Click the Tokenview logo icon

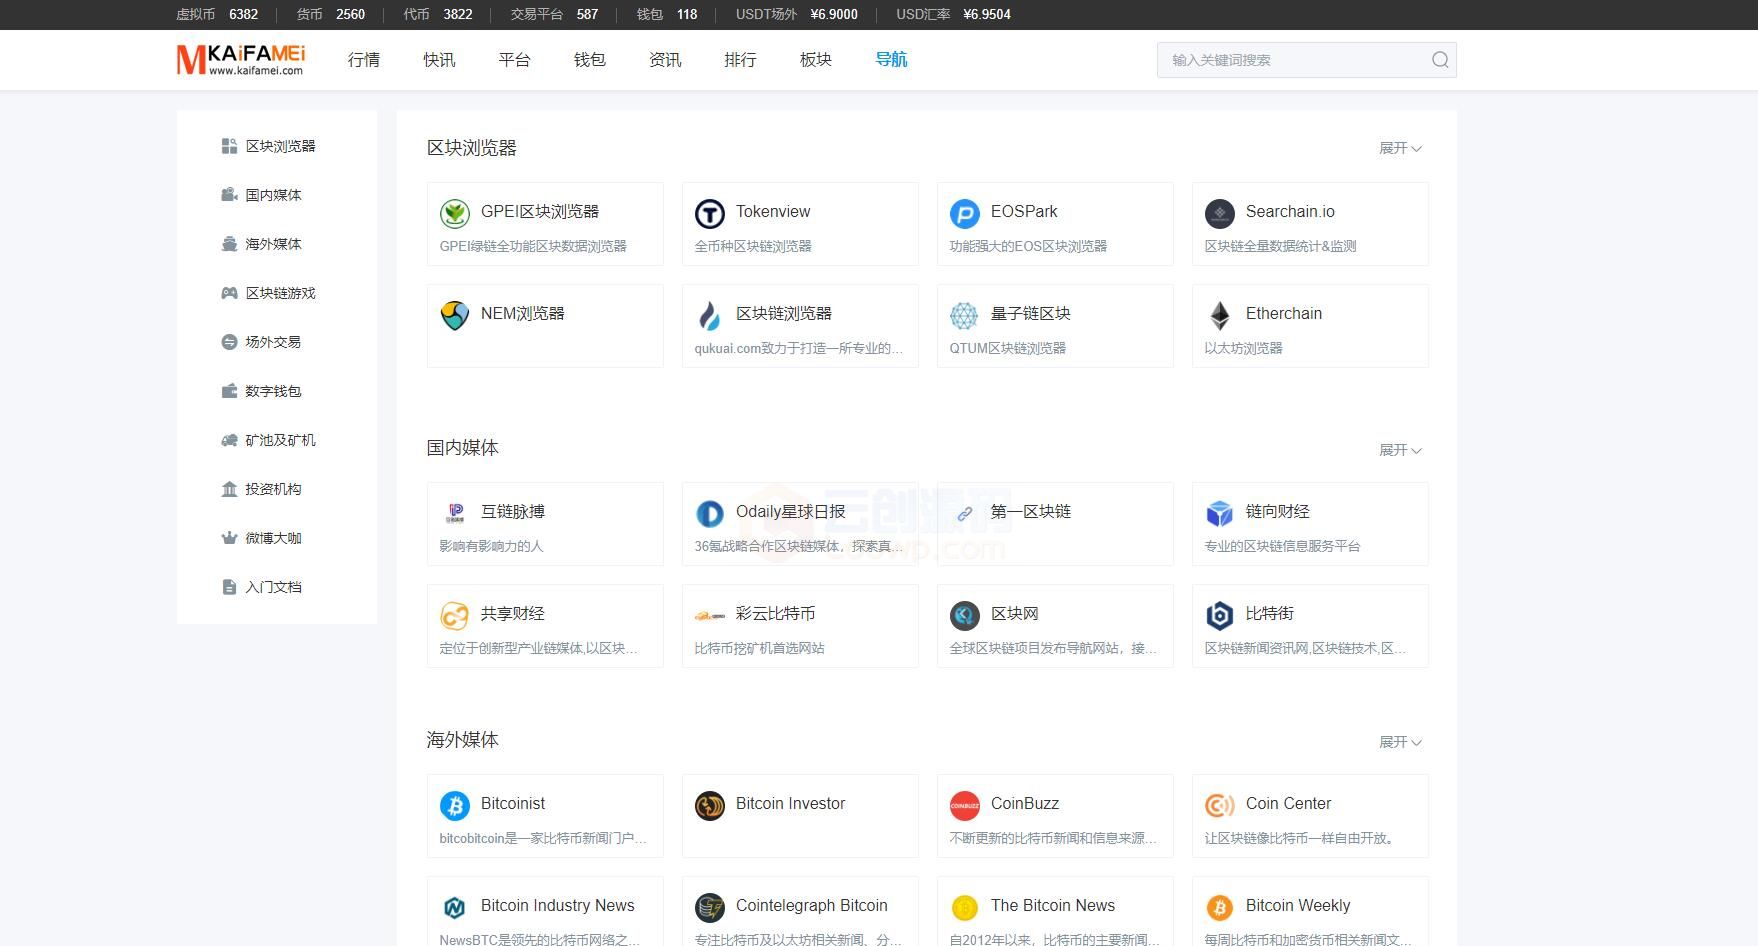click(710, 213)
